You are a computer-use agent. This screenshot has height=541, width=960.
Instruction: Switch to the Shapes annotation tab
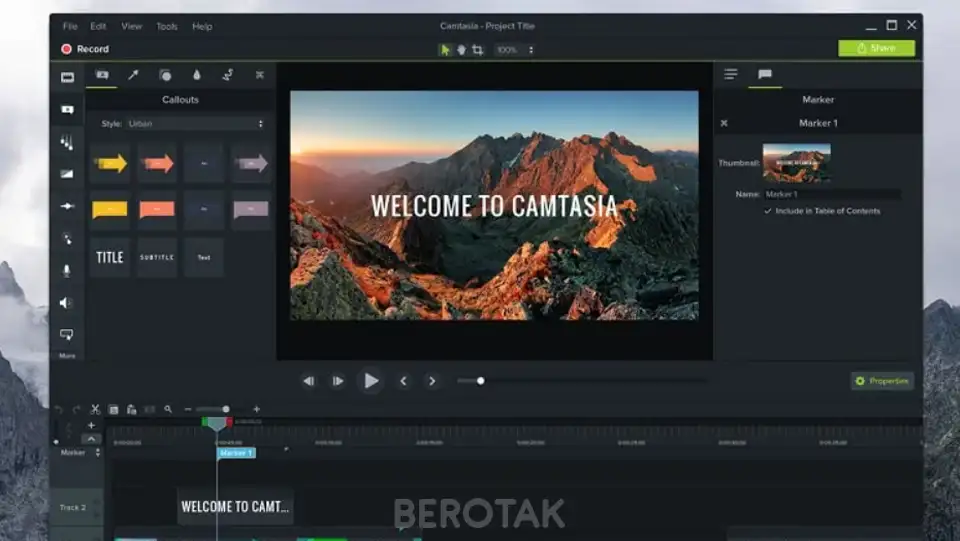pos(165,75)
